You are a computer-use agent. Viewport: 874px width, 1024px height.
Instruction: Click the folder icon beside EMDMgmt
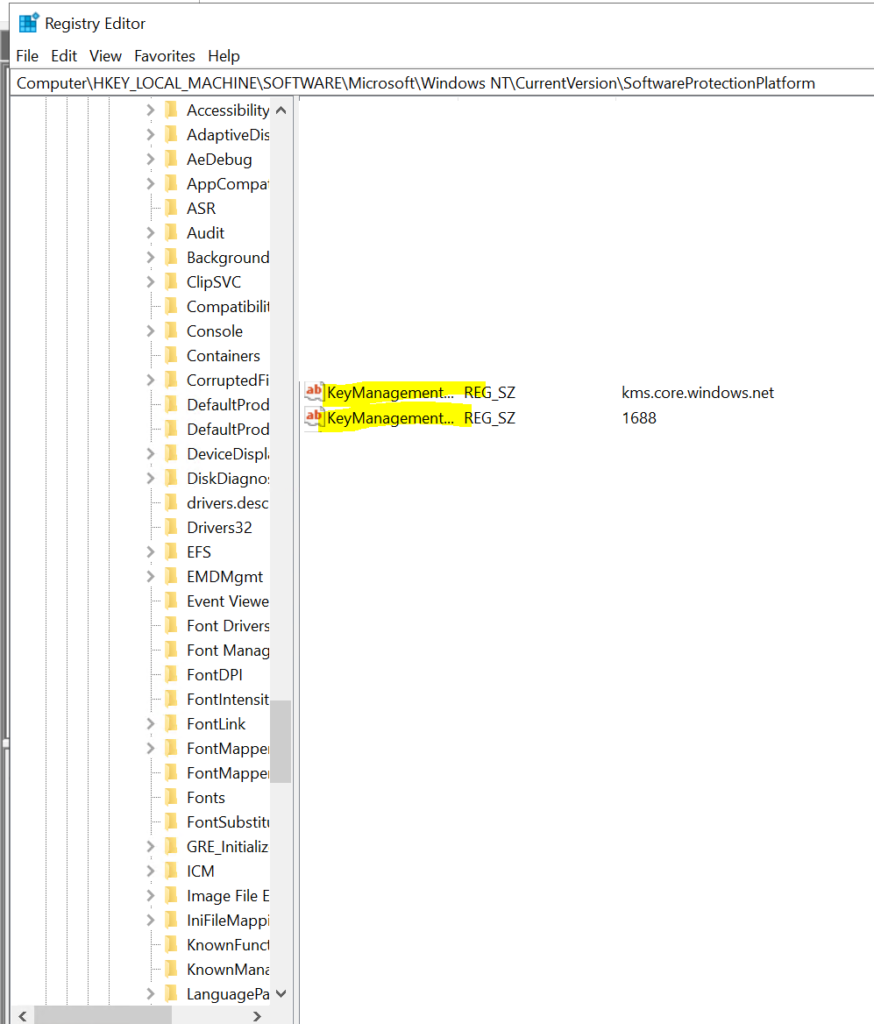[x=171, y=576]
